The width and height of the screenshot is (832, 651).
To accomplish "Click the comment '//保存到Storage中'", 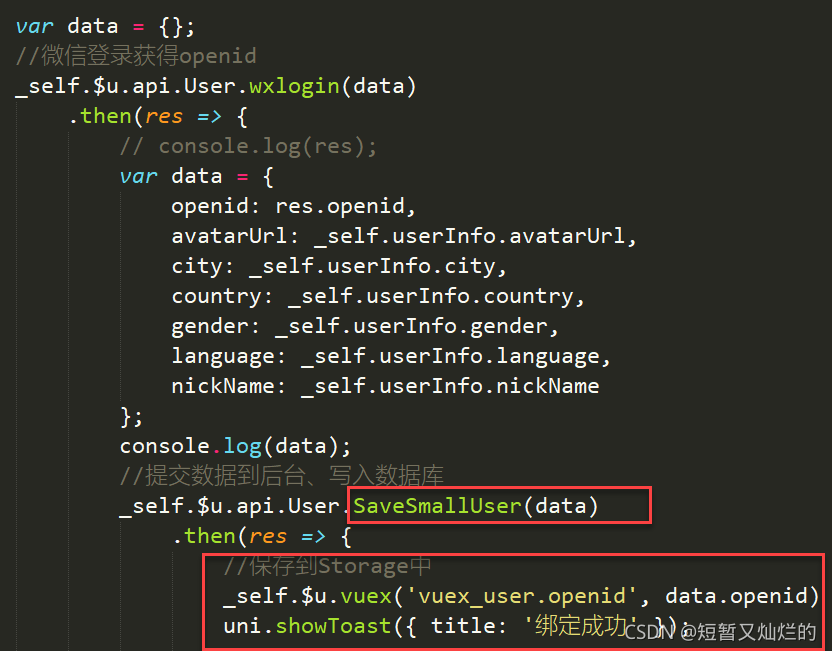I will click(327, 566).
